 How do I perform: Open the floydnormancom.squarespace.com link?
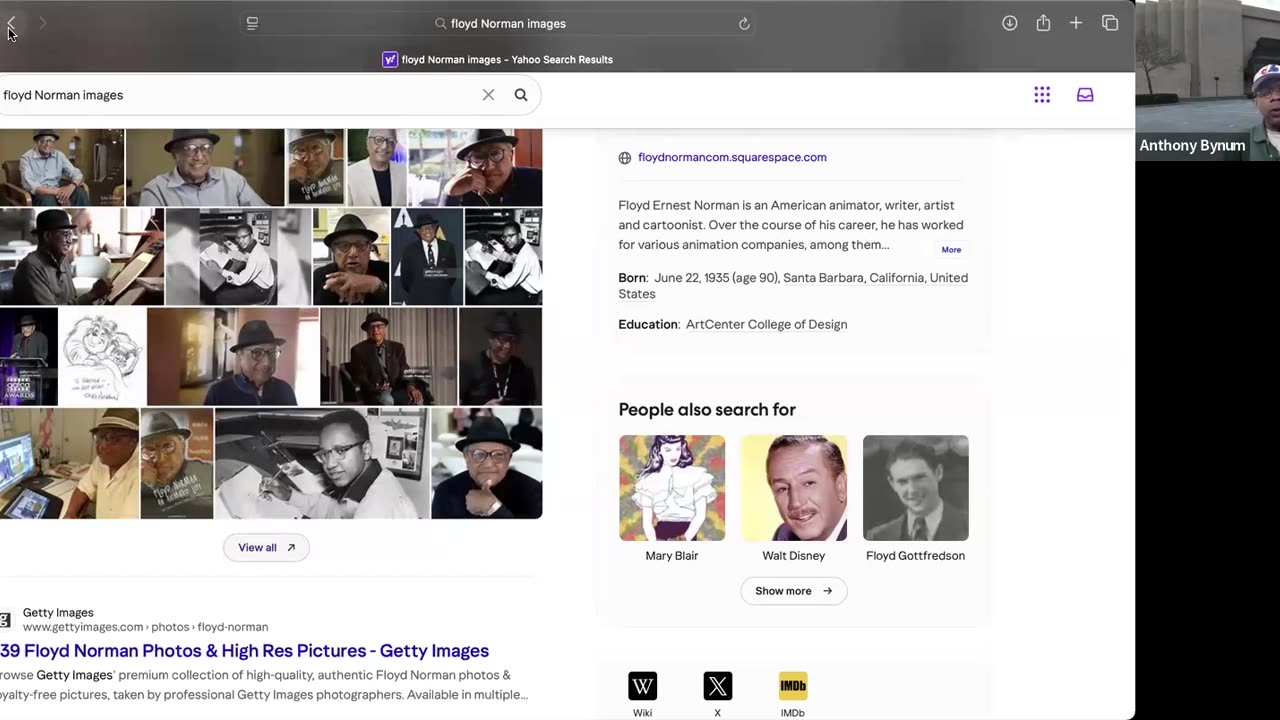click(x=732, y=157)
